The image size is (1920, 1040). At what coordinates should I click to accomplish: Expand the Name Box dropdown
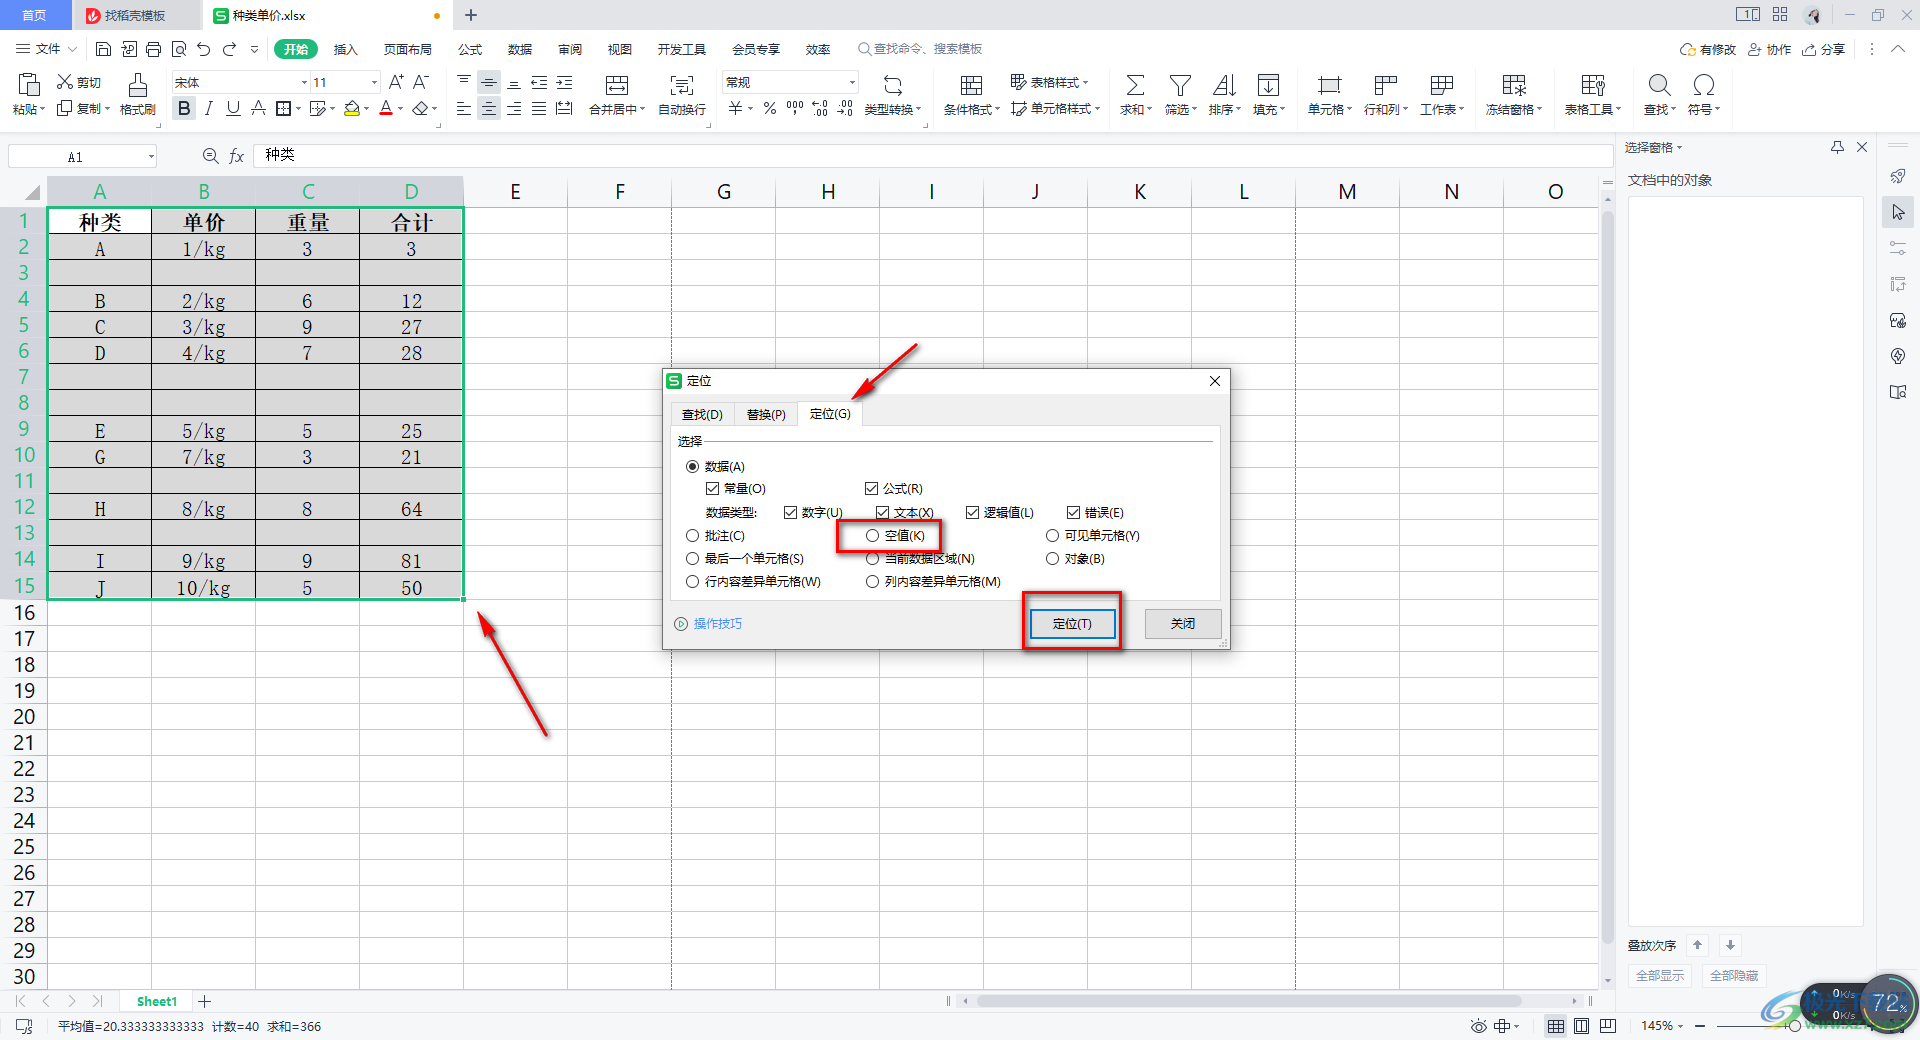tap(151, 156)
